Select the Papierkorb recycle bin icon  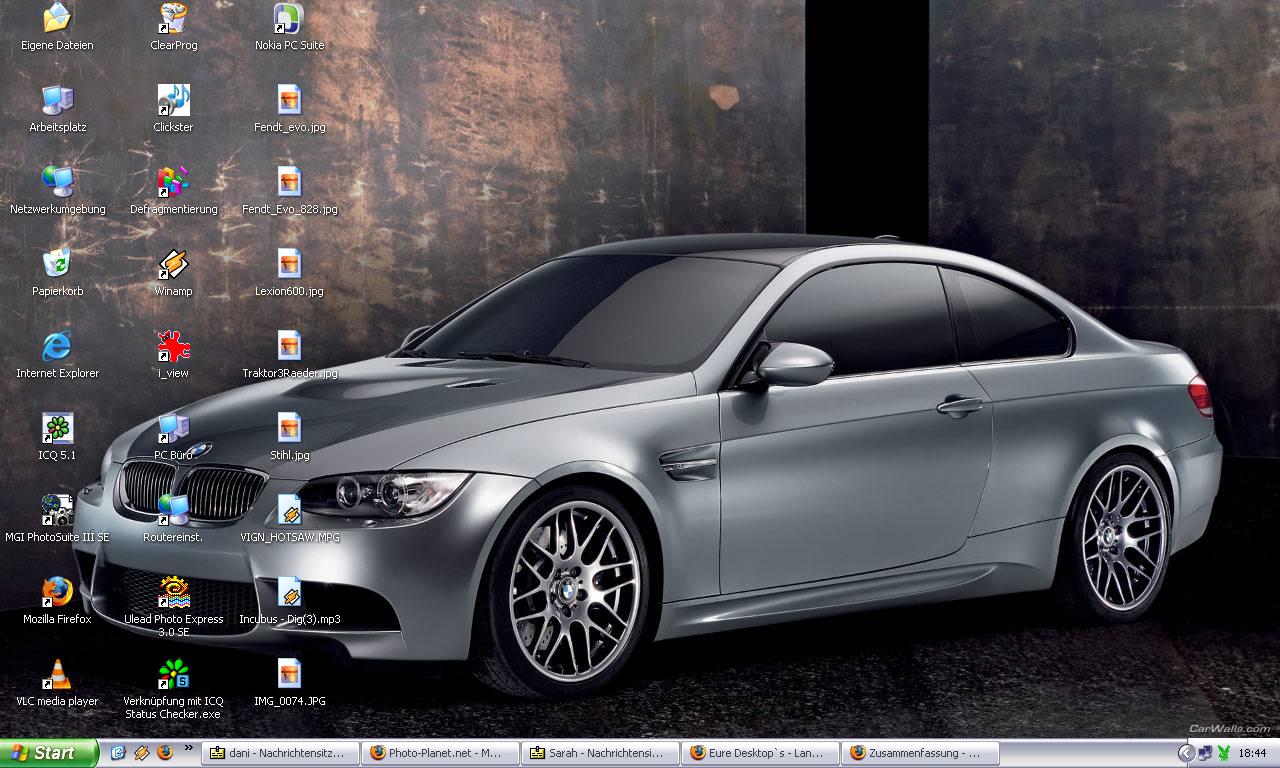(57, 265)
